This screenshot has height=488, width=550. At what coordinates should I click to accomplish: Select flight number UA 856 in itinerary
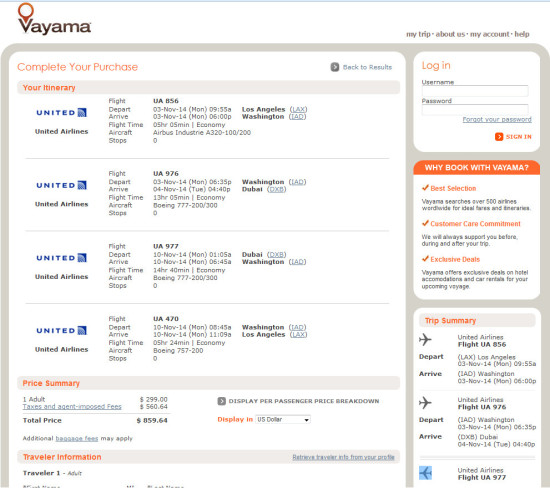166,101
